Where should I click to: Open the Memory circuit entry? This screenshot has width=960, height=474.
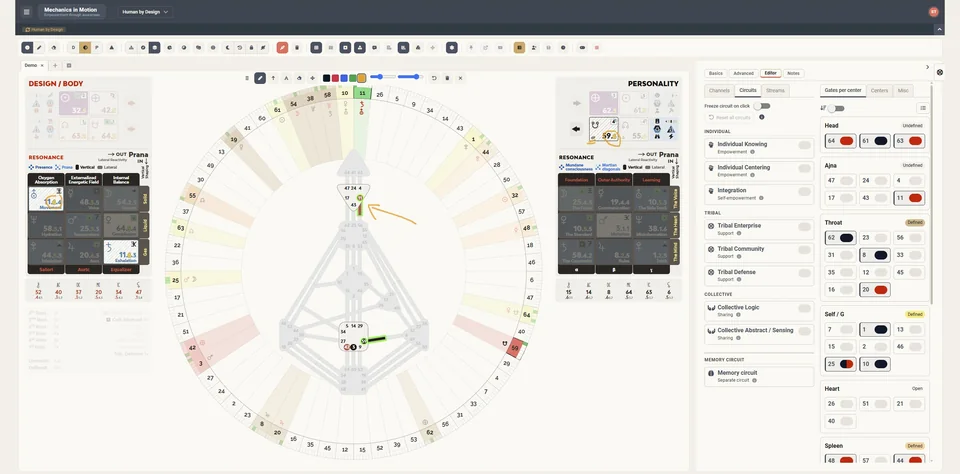coord(759,376)
